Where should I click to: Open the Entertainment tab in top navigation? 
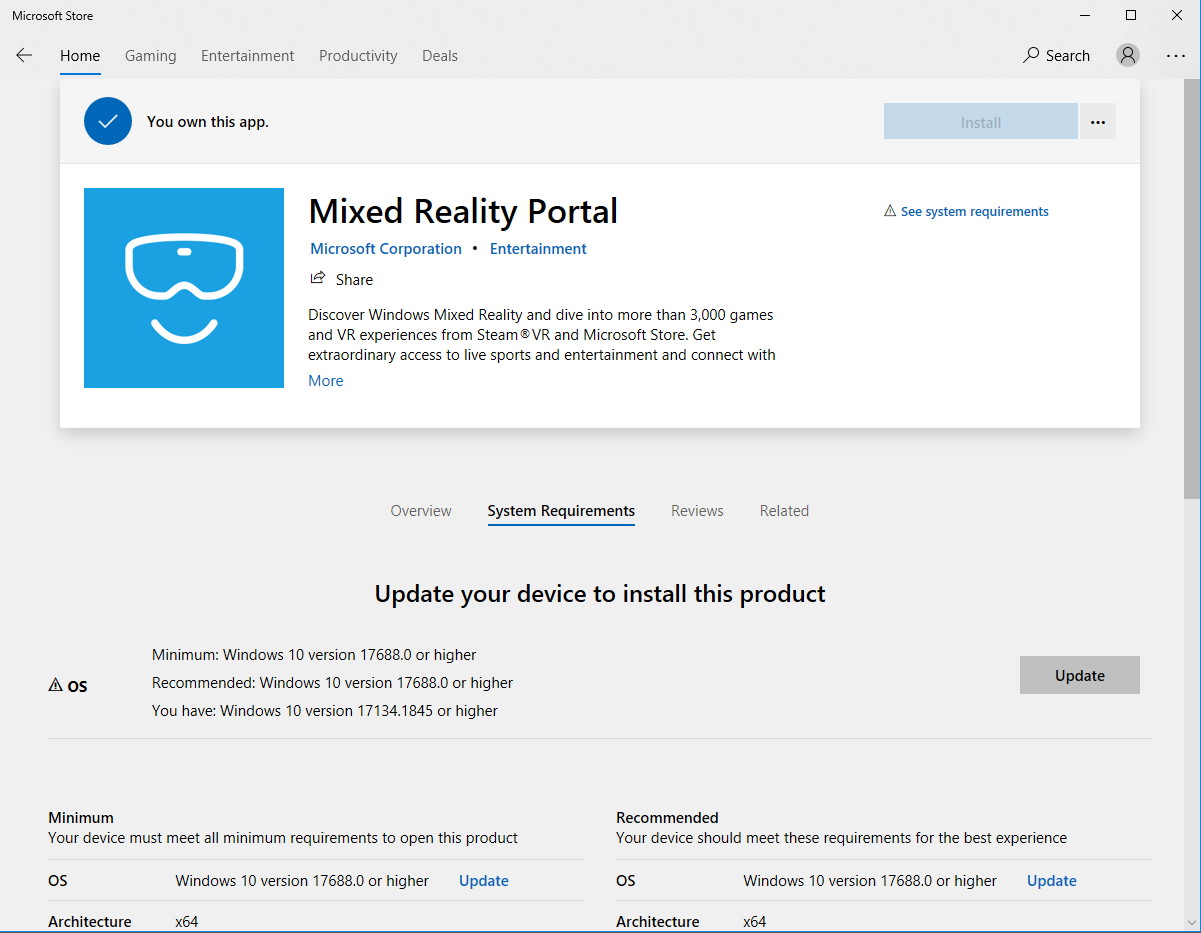coord(248,56)
